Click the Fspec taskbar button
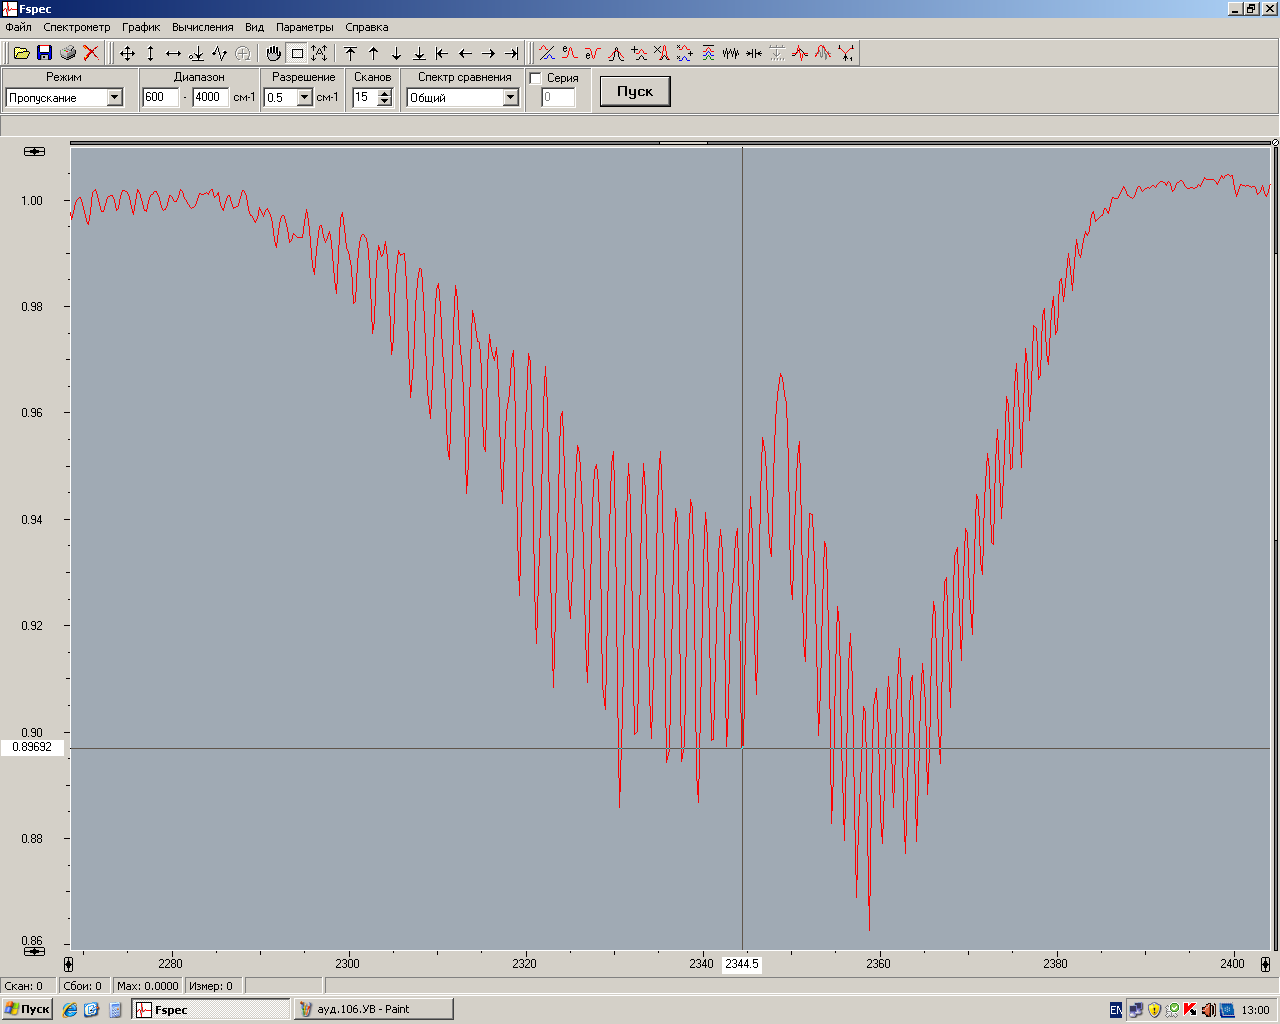 211,1009
